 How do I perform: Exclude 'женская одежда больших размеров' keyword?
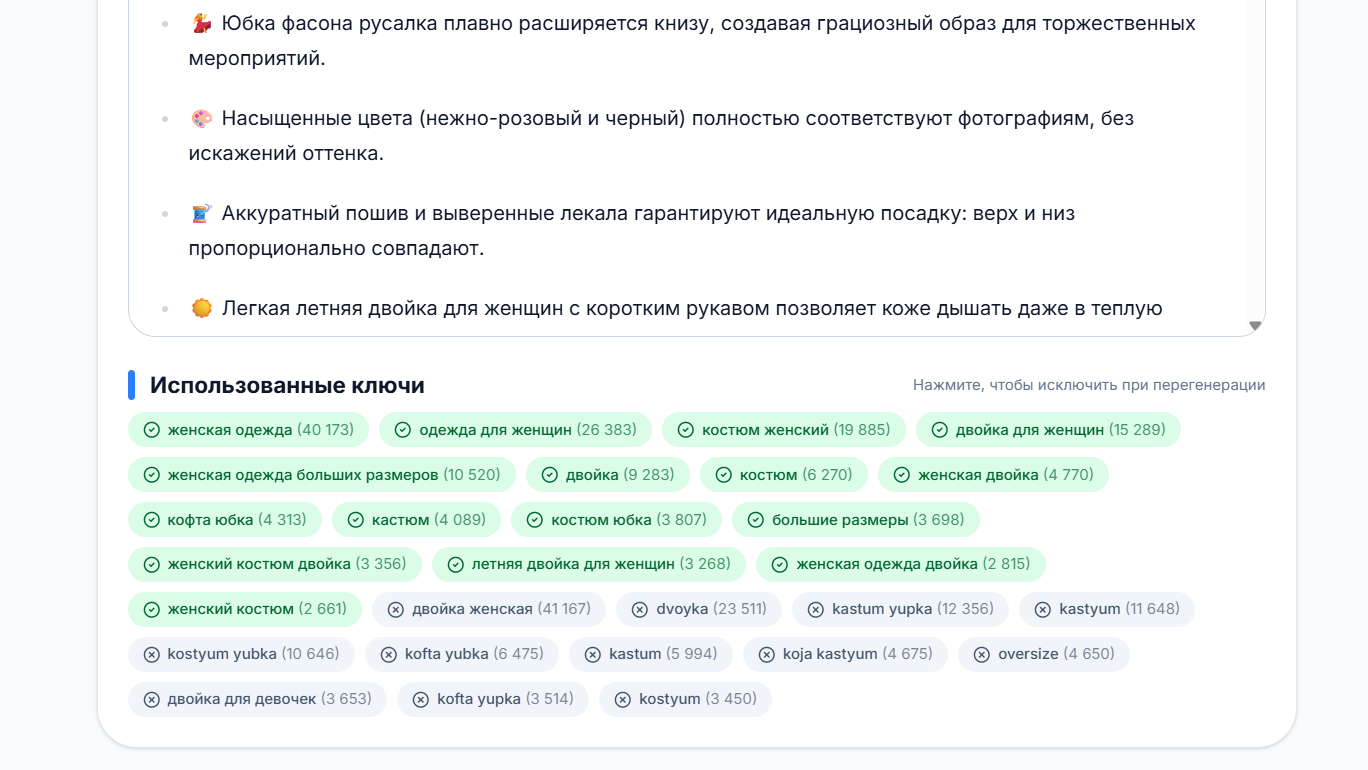pos(322,475)
